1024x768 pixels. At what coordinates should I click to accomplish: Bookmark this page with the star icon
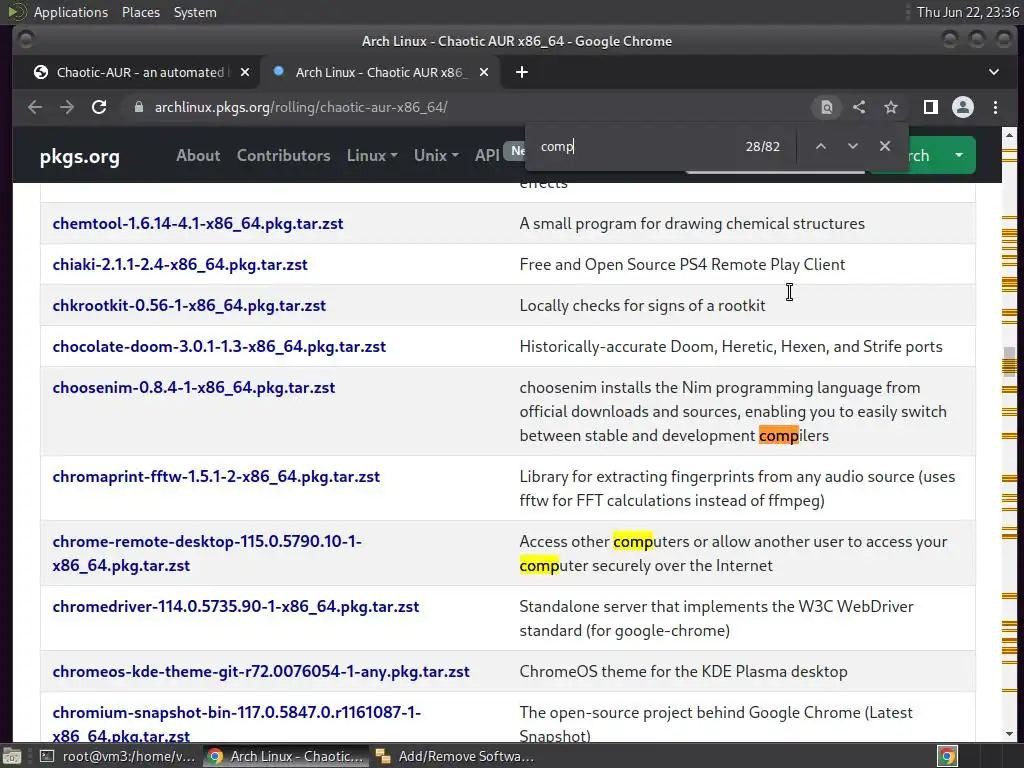tap(891, 107)
